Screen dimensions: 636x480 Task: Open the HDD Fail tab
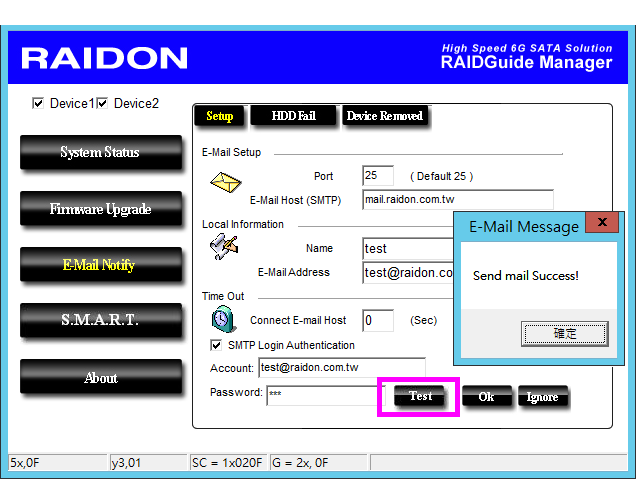coord(293,116)
